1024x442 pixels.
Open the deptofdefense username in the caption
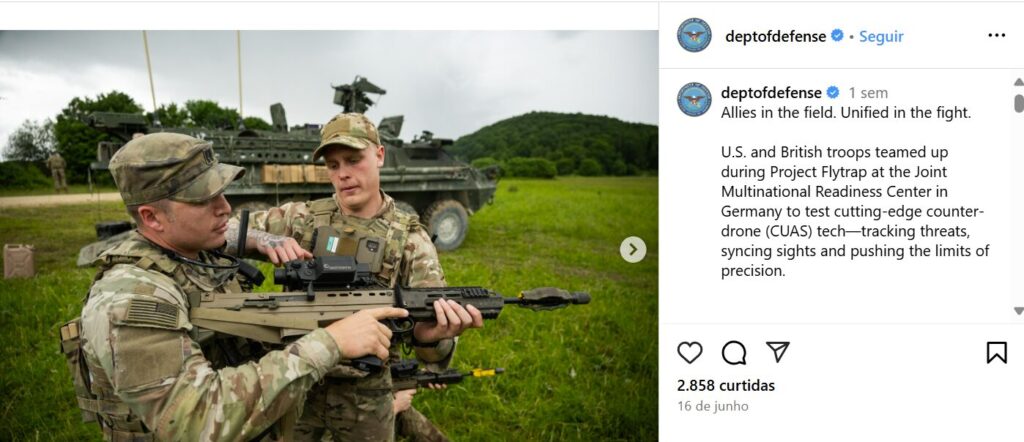pyautogui.click(x=771, y=93)
